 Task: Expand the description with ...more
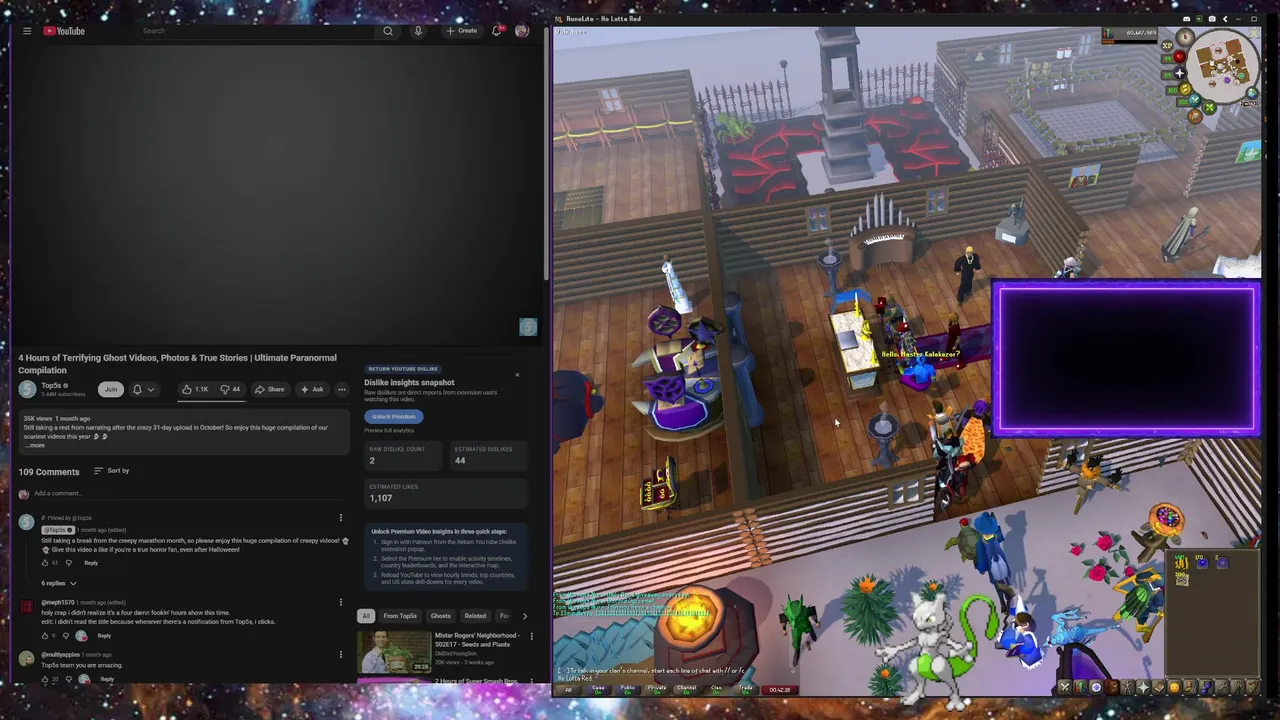36,445
